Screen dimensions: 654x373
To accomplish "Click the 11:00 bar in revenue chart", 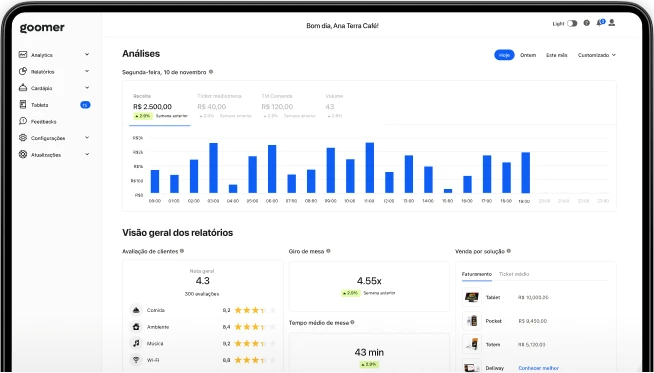I will (370, 168).
